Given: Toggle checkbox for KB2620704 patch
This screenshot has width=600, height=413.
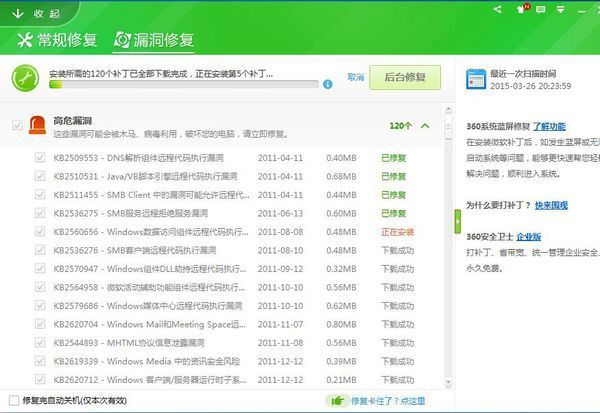Looking at the screenshot, I should pyautogui.click(x=40, y=324).
